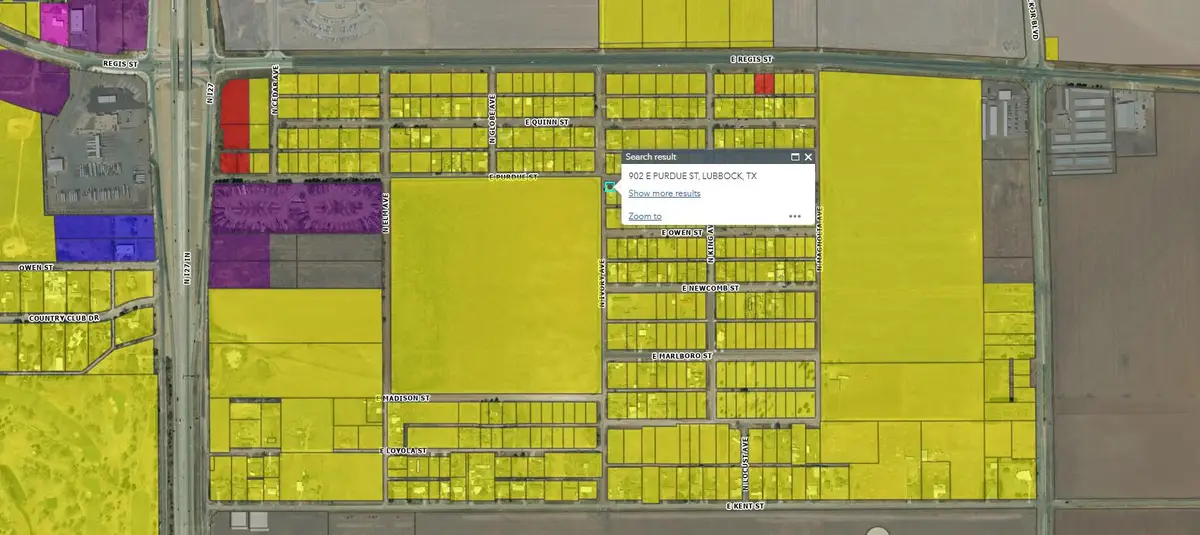1200x535 pixels.
Task: Click the Zoom to link
Action: (x=644, y=216)
